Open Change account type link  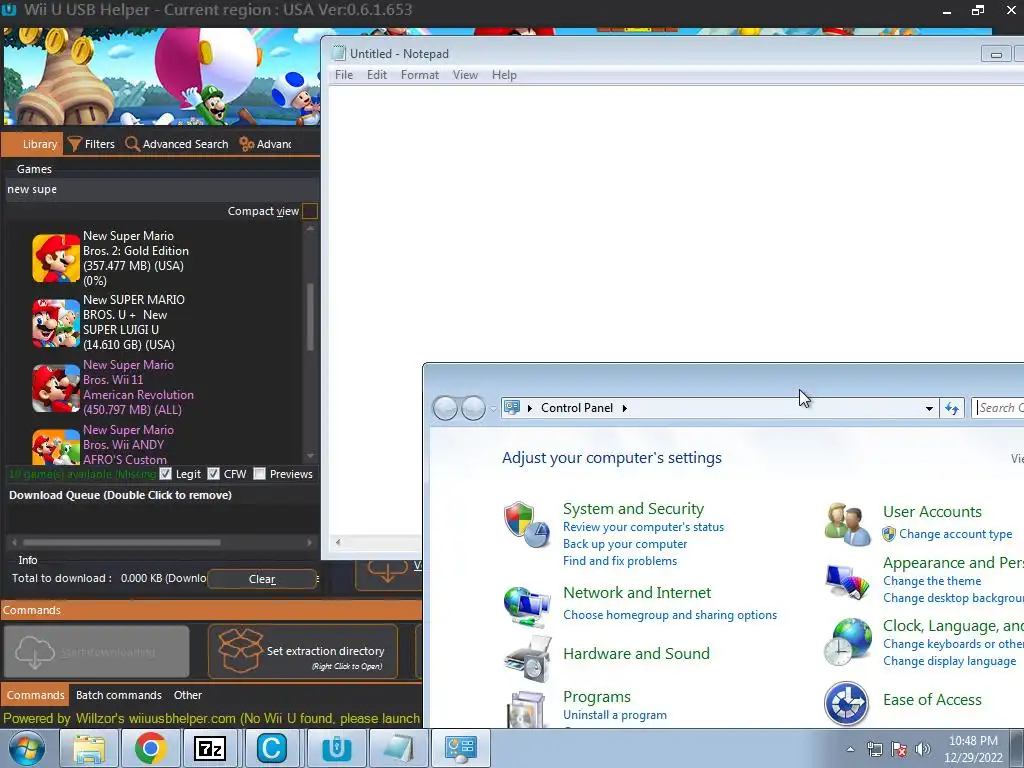point(955,534)
